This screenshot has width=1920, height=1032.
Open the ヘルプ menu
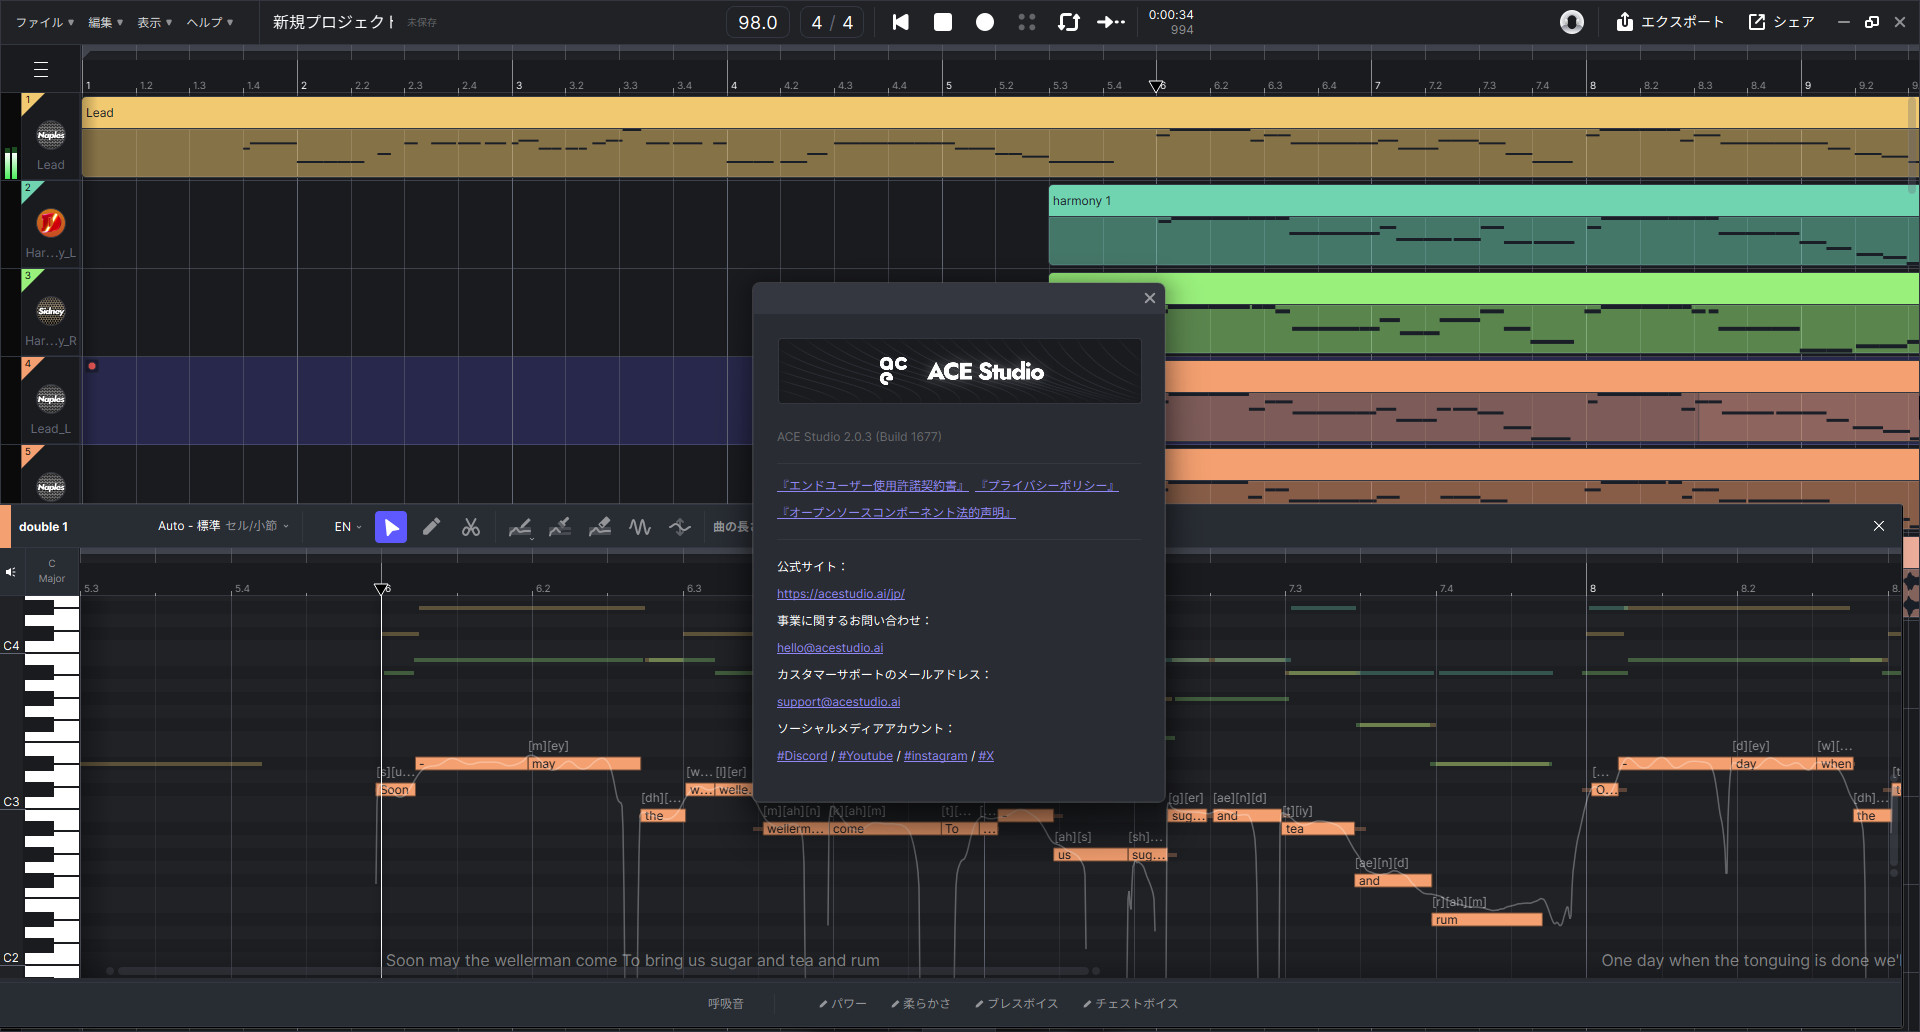click(209, 22)
